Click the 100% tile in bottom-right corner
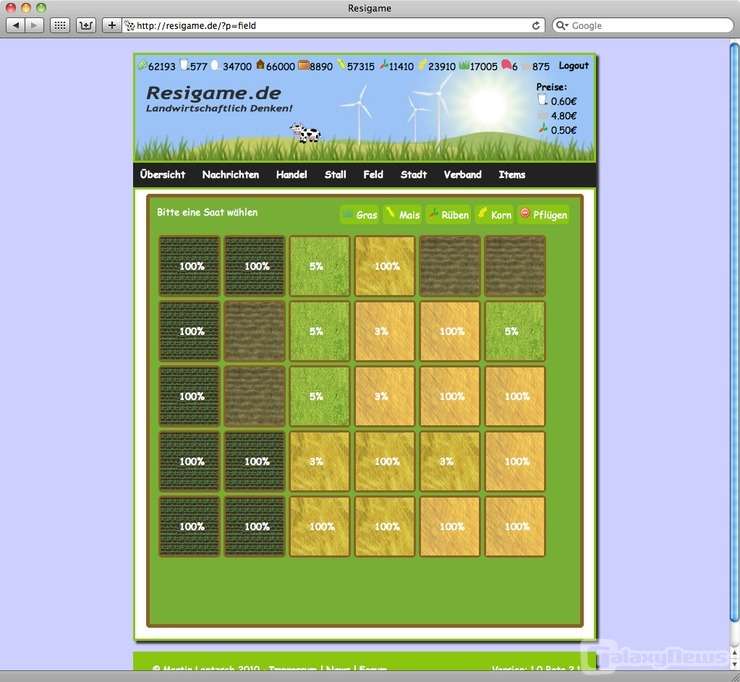 coord(515,526)
